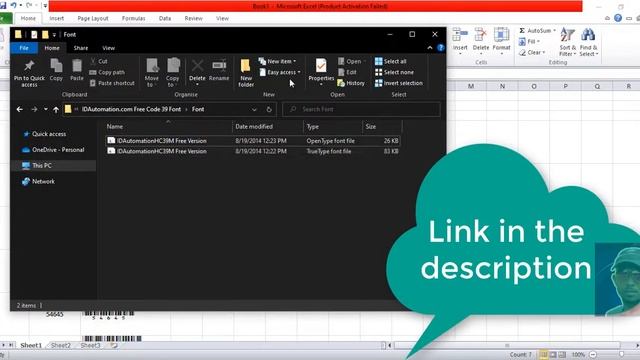640x360 pixels.
Task: Choose Copy path in Explorer ribbon
Action: pos(107,72)
